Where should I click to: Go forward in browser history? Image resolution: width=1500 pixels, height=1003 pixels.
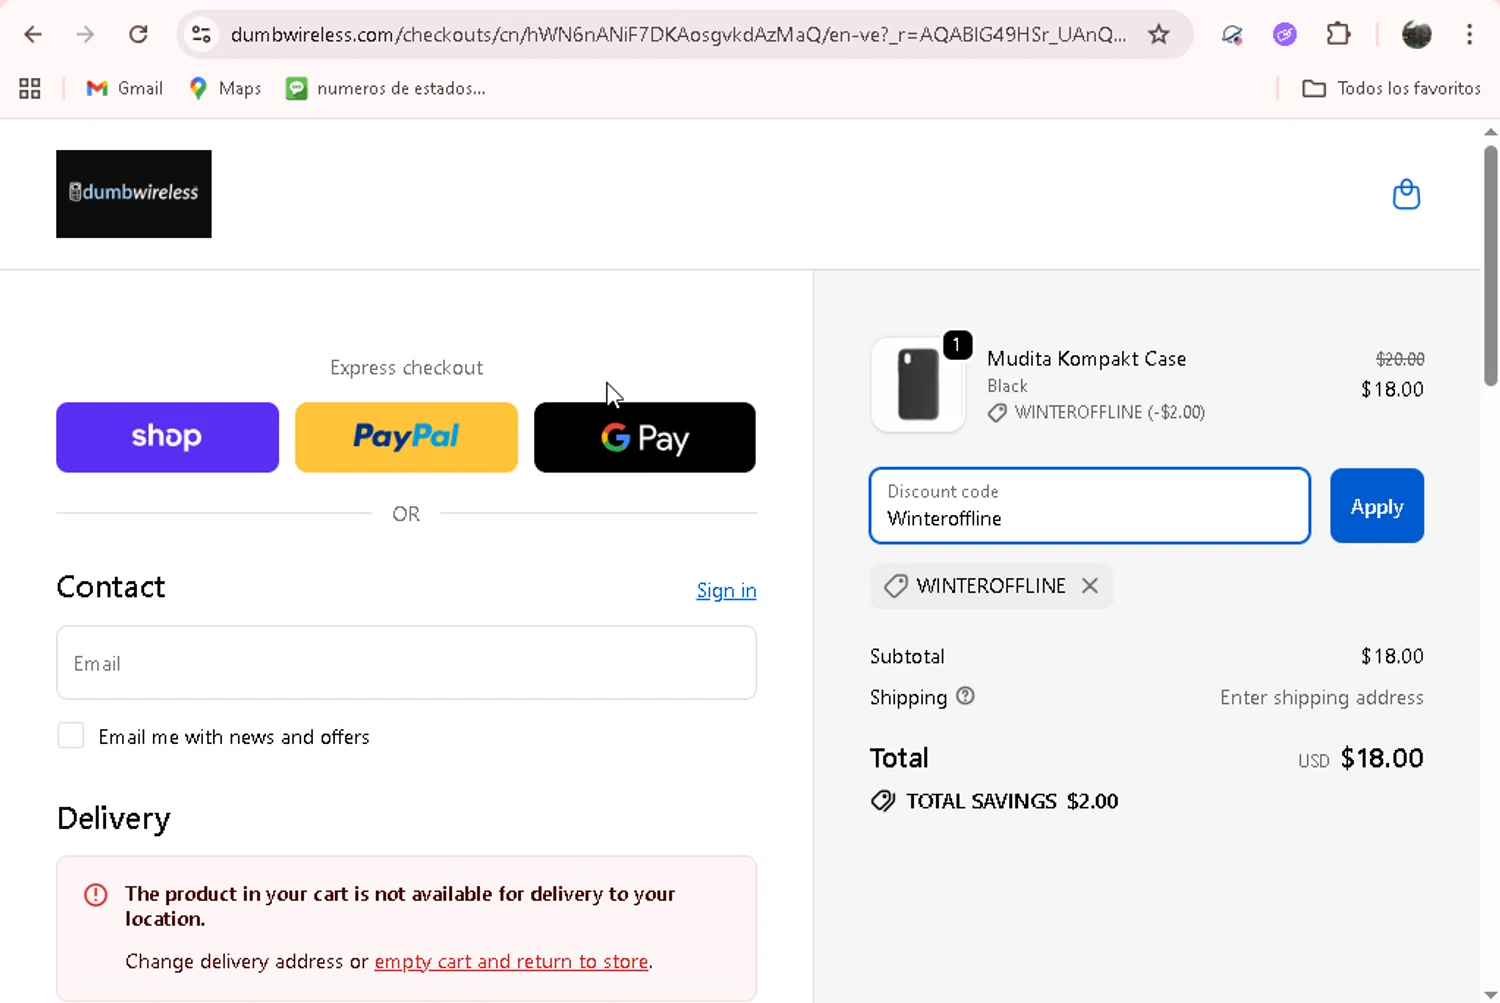click(x=85, y=34)
